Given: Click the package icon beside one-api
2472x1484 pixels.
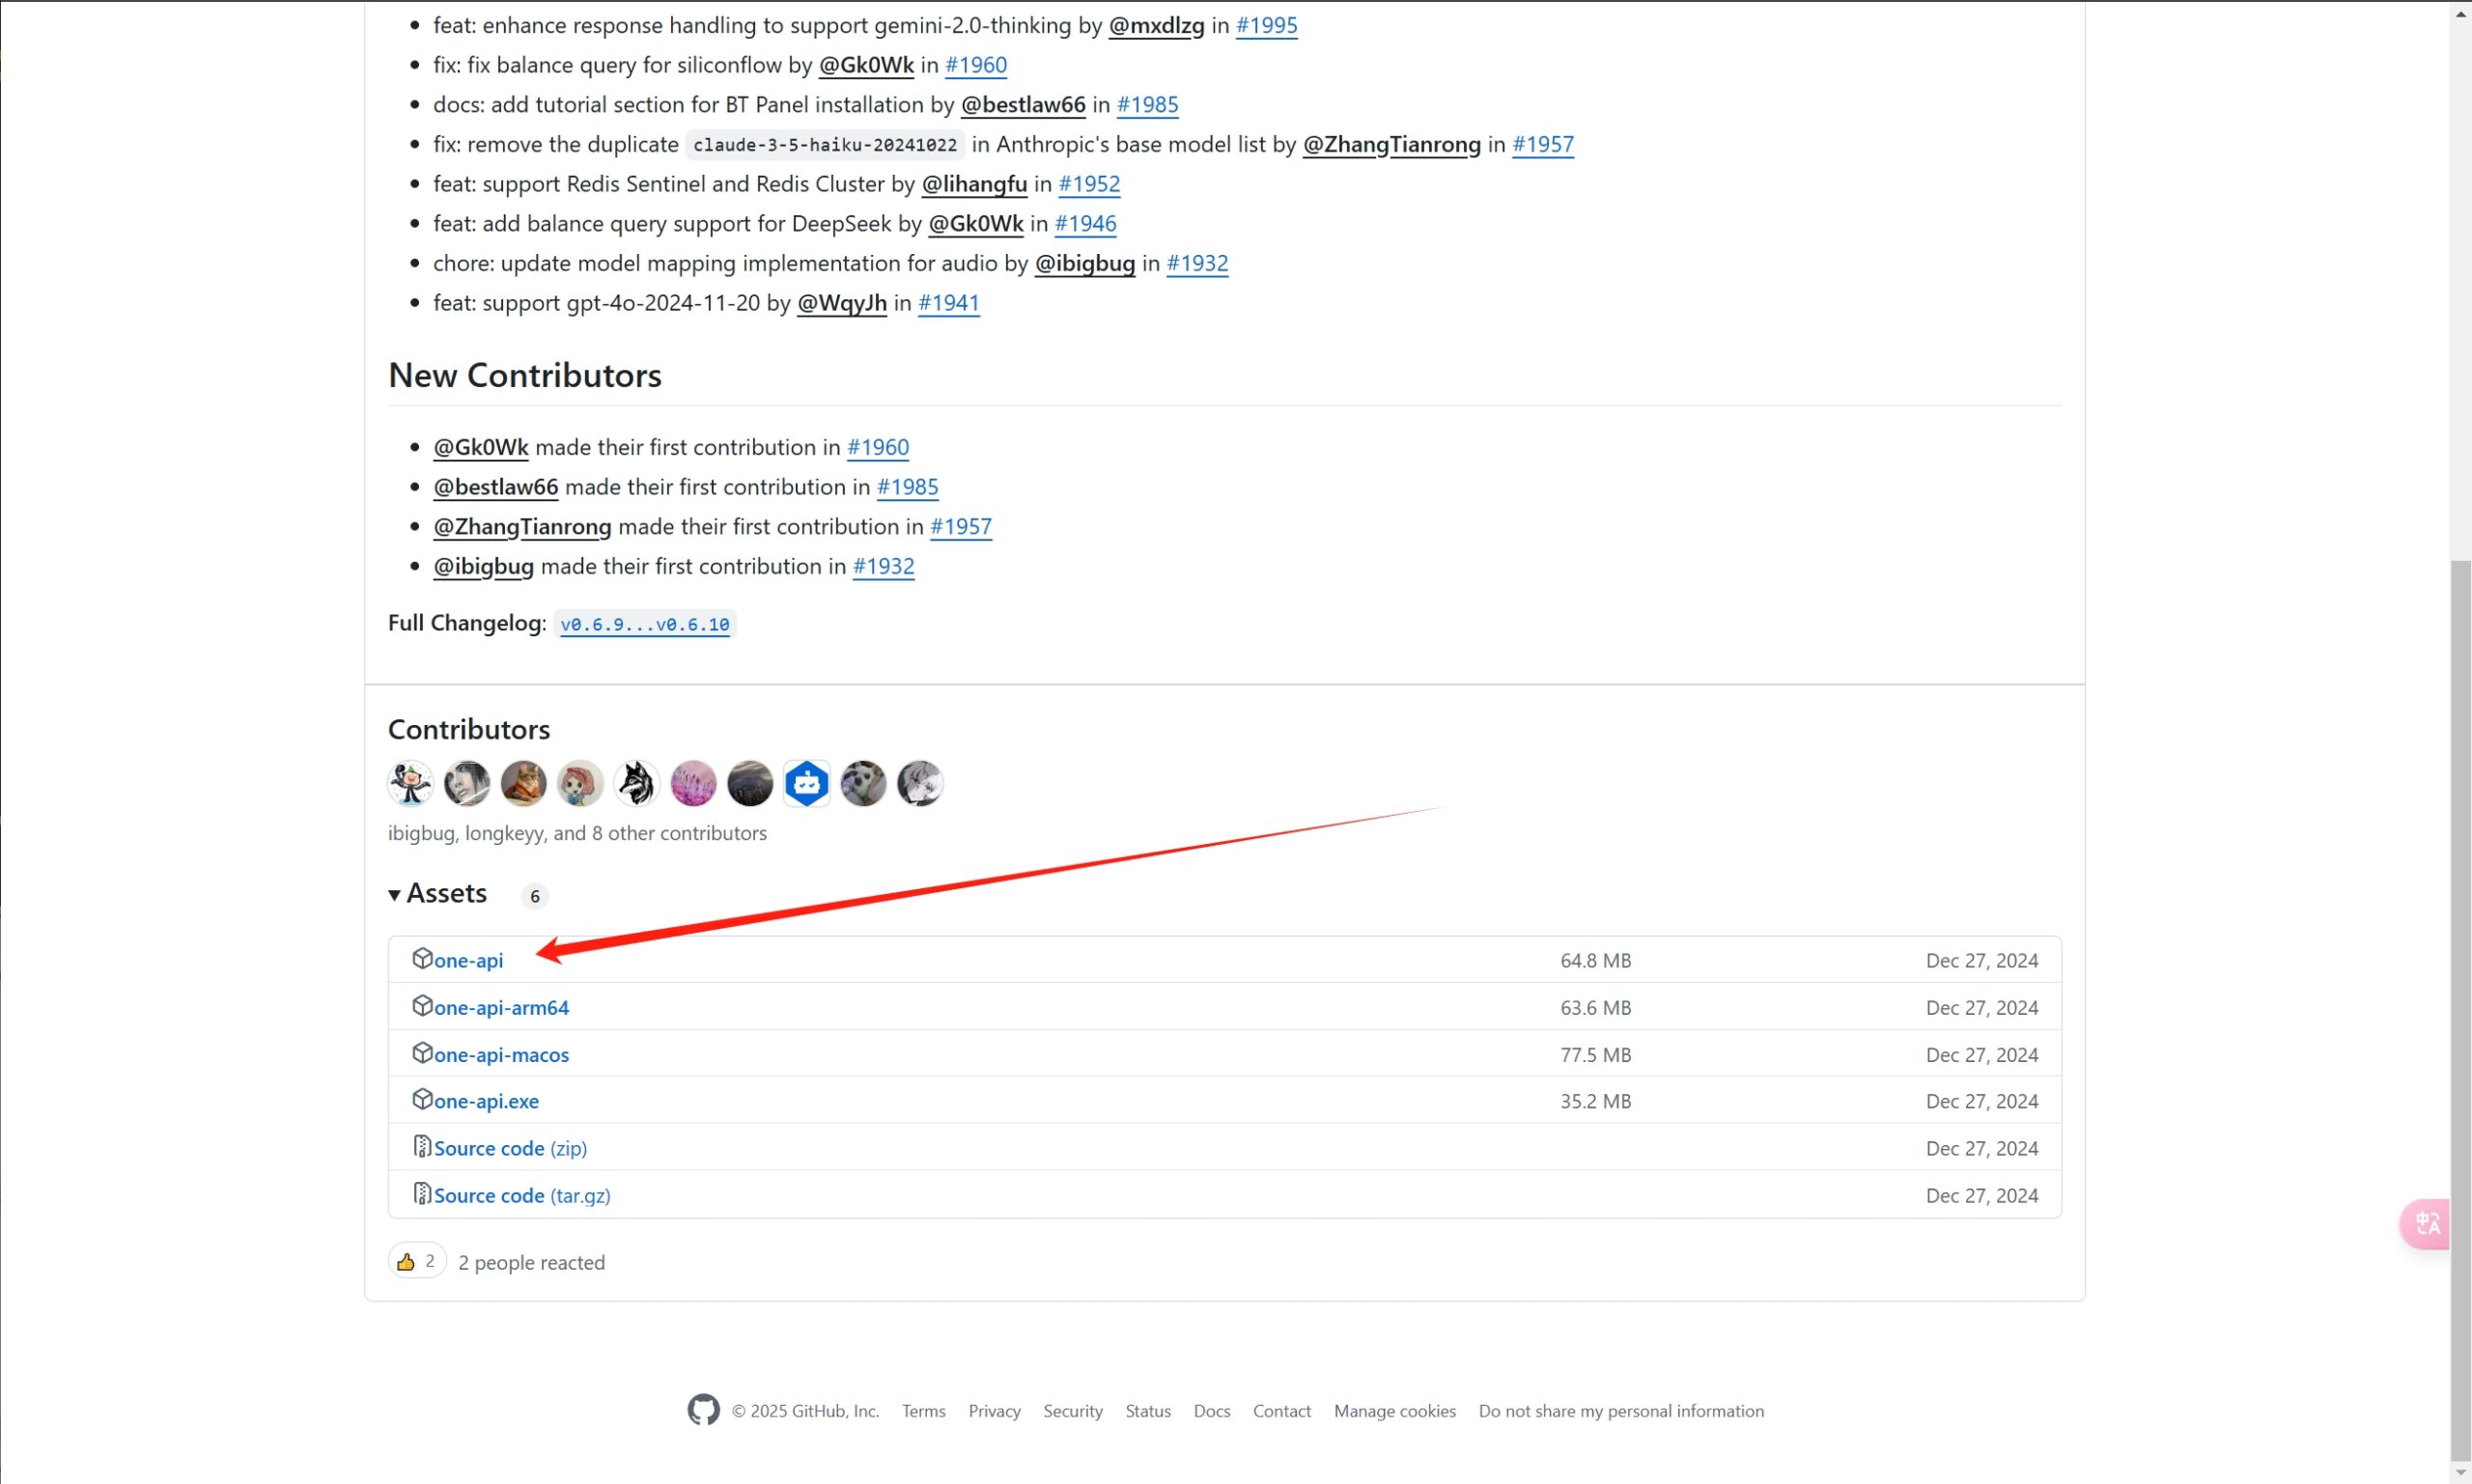Looking at the screenshot, I should pos(422,958).
